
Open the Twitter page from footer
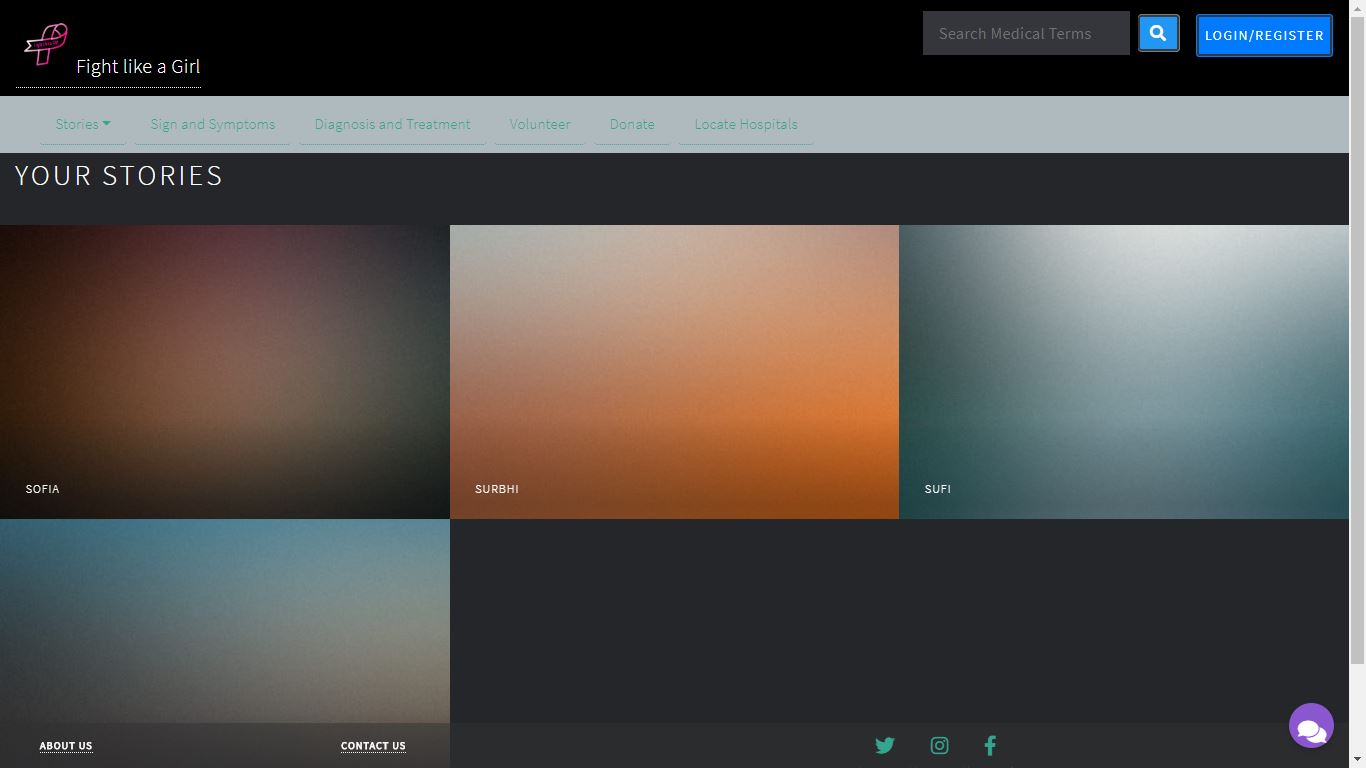885,745
